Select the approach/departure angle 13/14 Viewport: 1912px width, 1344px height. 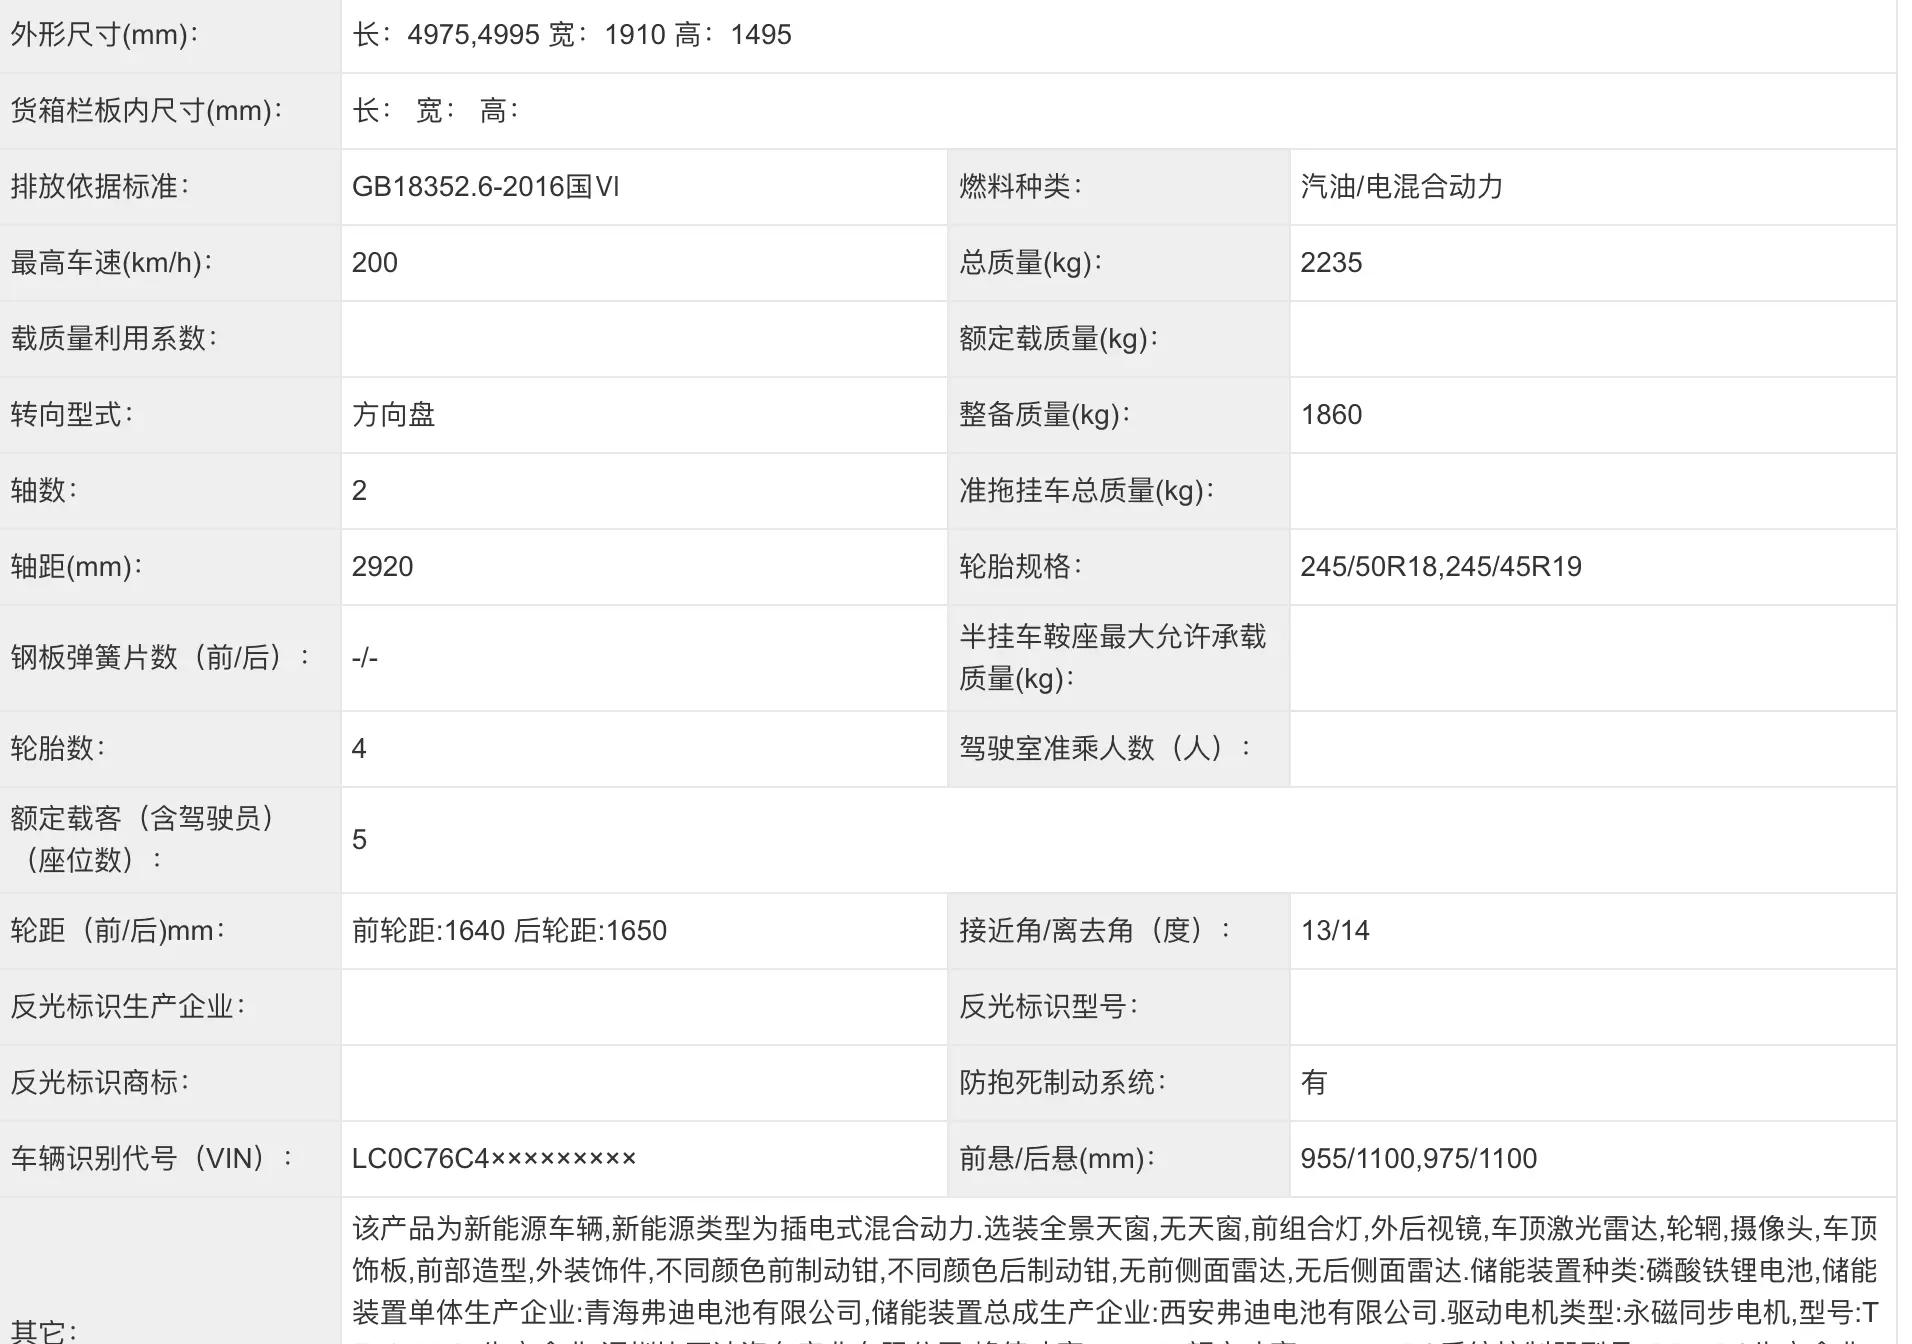(x=1335, y=931)
